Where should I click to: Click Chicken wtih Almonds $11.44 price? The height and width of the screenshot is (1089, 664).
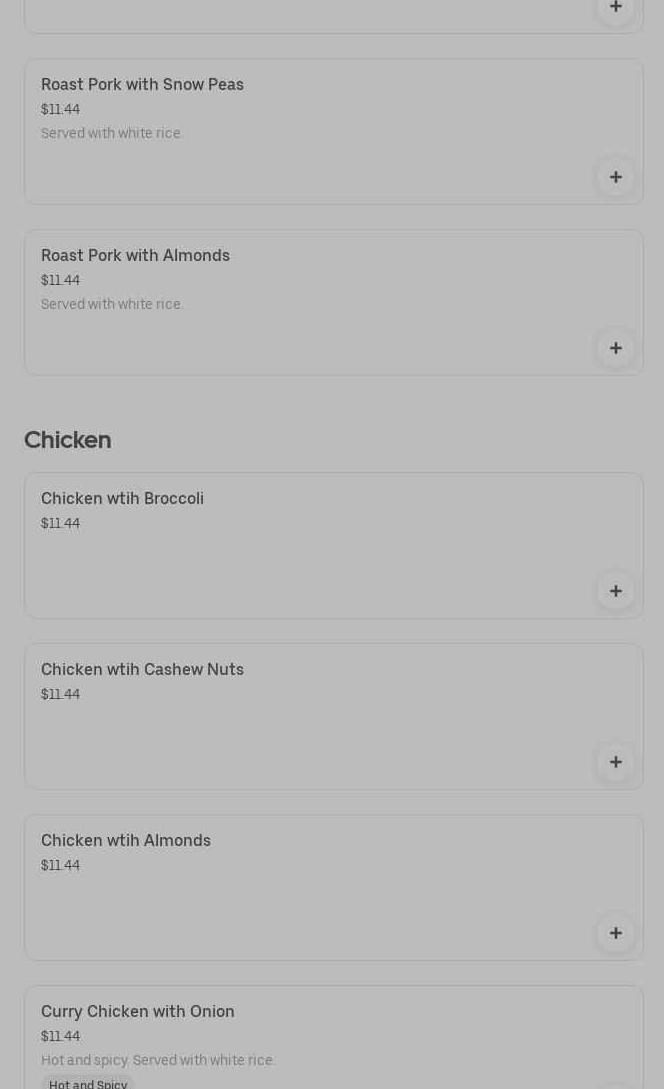pyautogui.click(x=60, y=866)
